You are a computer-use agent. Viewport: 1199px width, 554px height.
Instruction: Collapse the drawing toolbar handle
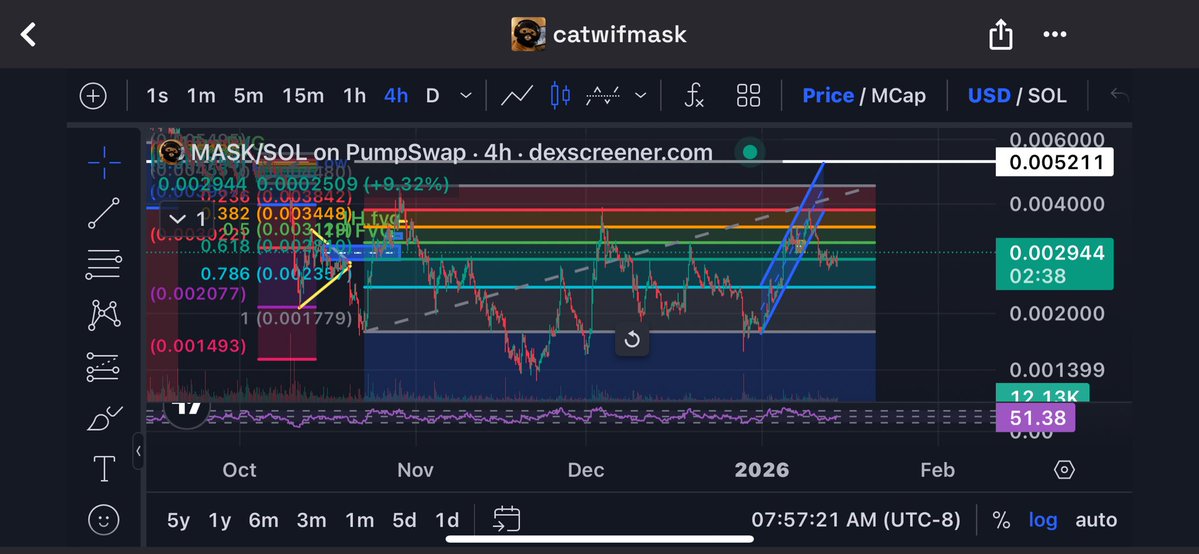(x=138, y=451)
